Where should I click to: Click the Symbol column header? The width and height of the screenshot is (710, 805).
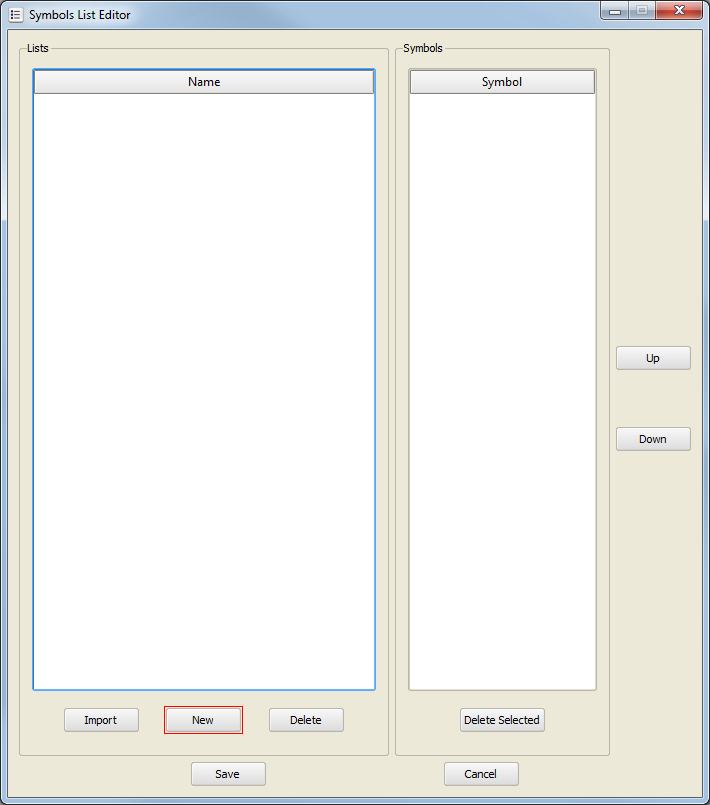pos(502,82)
